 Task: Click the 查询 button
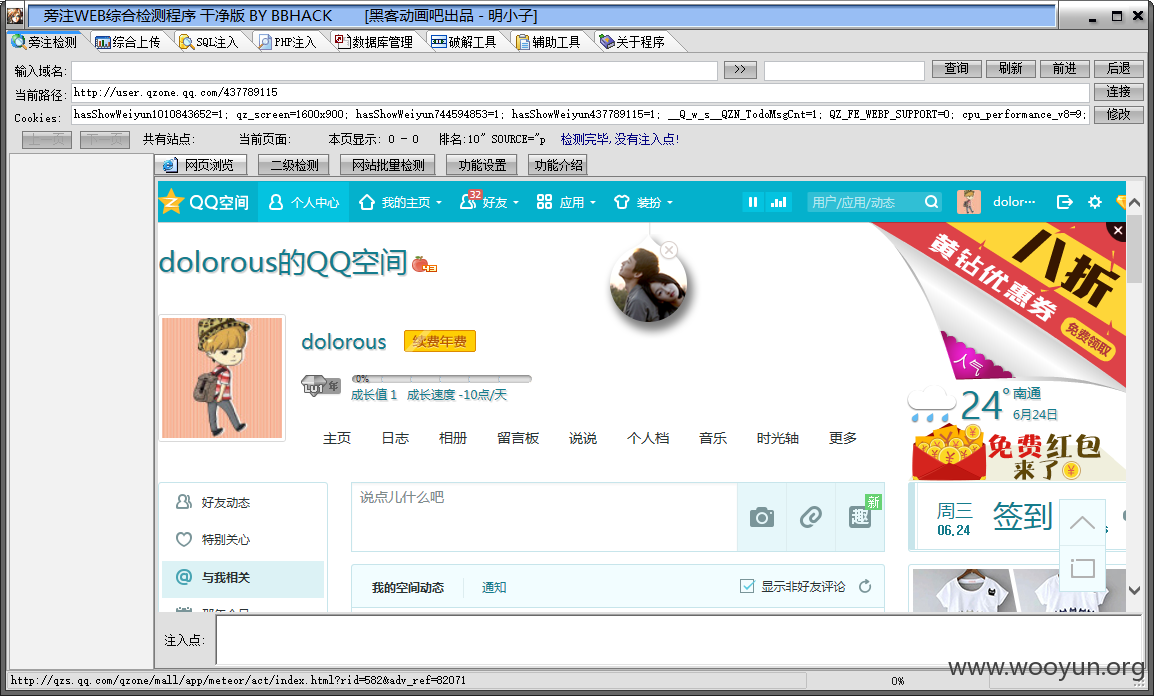956,68
